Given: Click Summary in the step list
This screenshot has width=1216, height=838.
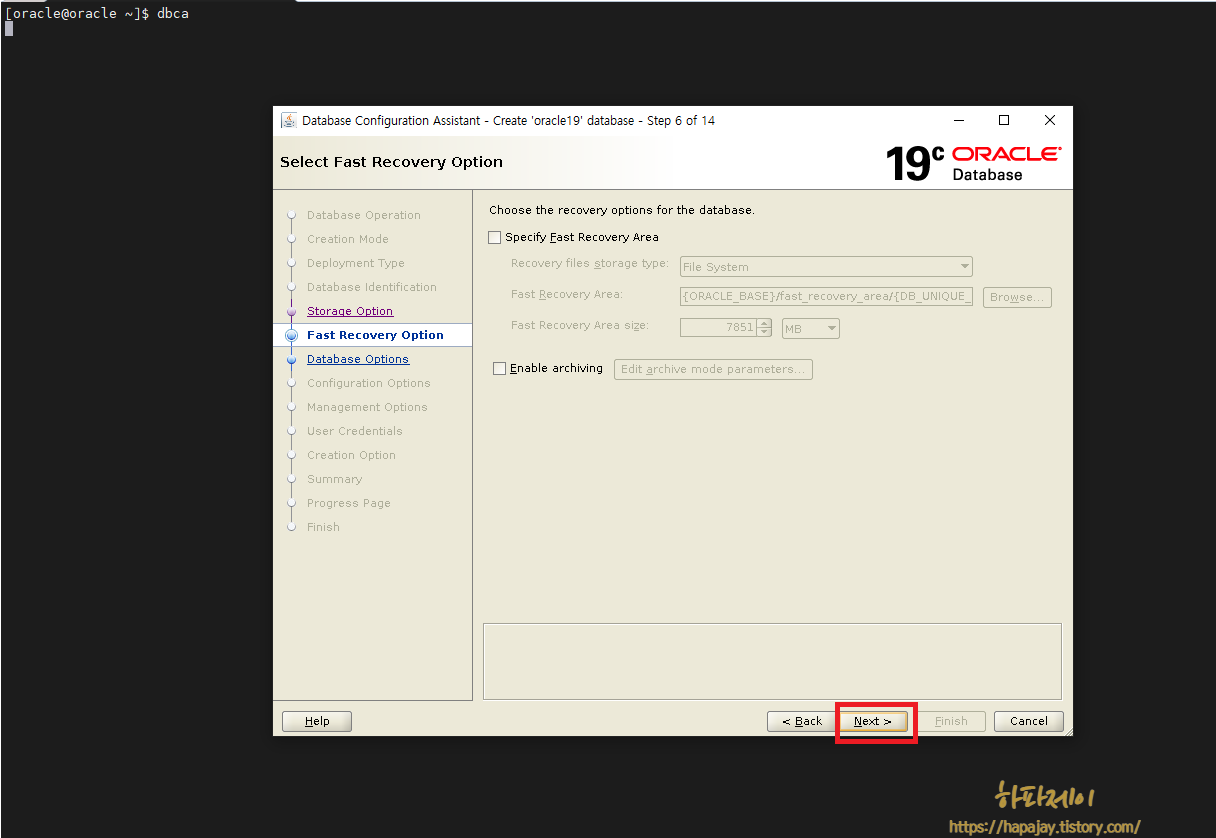Looking at the screenshot, I should (x=335, y=479).
